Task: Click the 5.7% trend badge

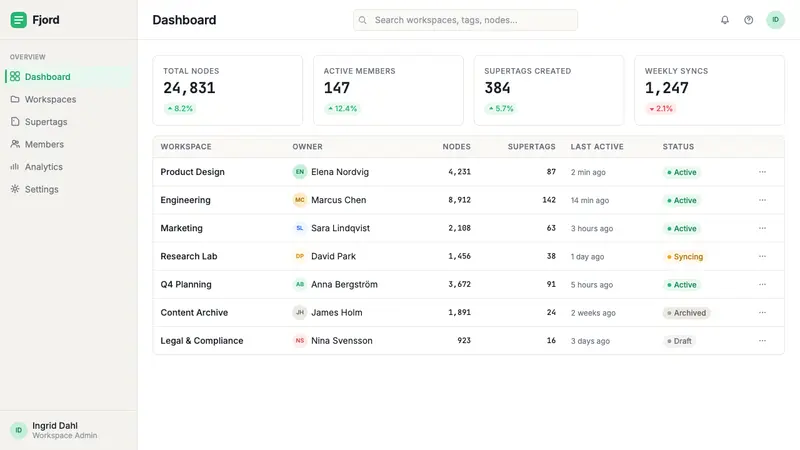Action: click(501, 109)
